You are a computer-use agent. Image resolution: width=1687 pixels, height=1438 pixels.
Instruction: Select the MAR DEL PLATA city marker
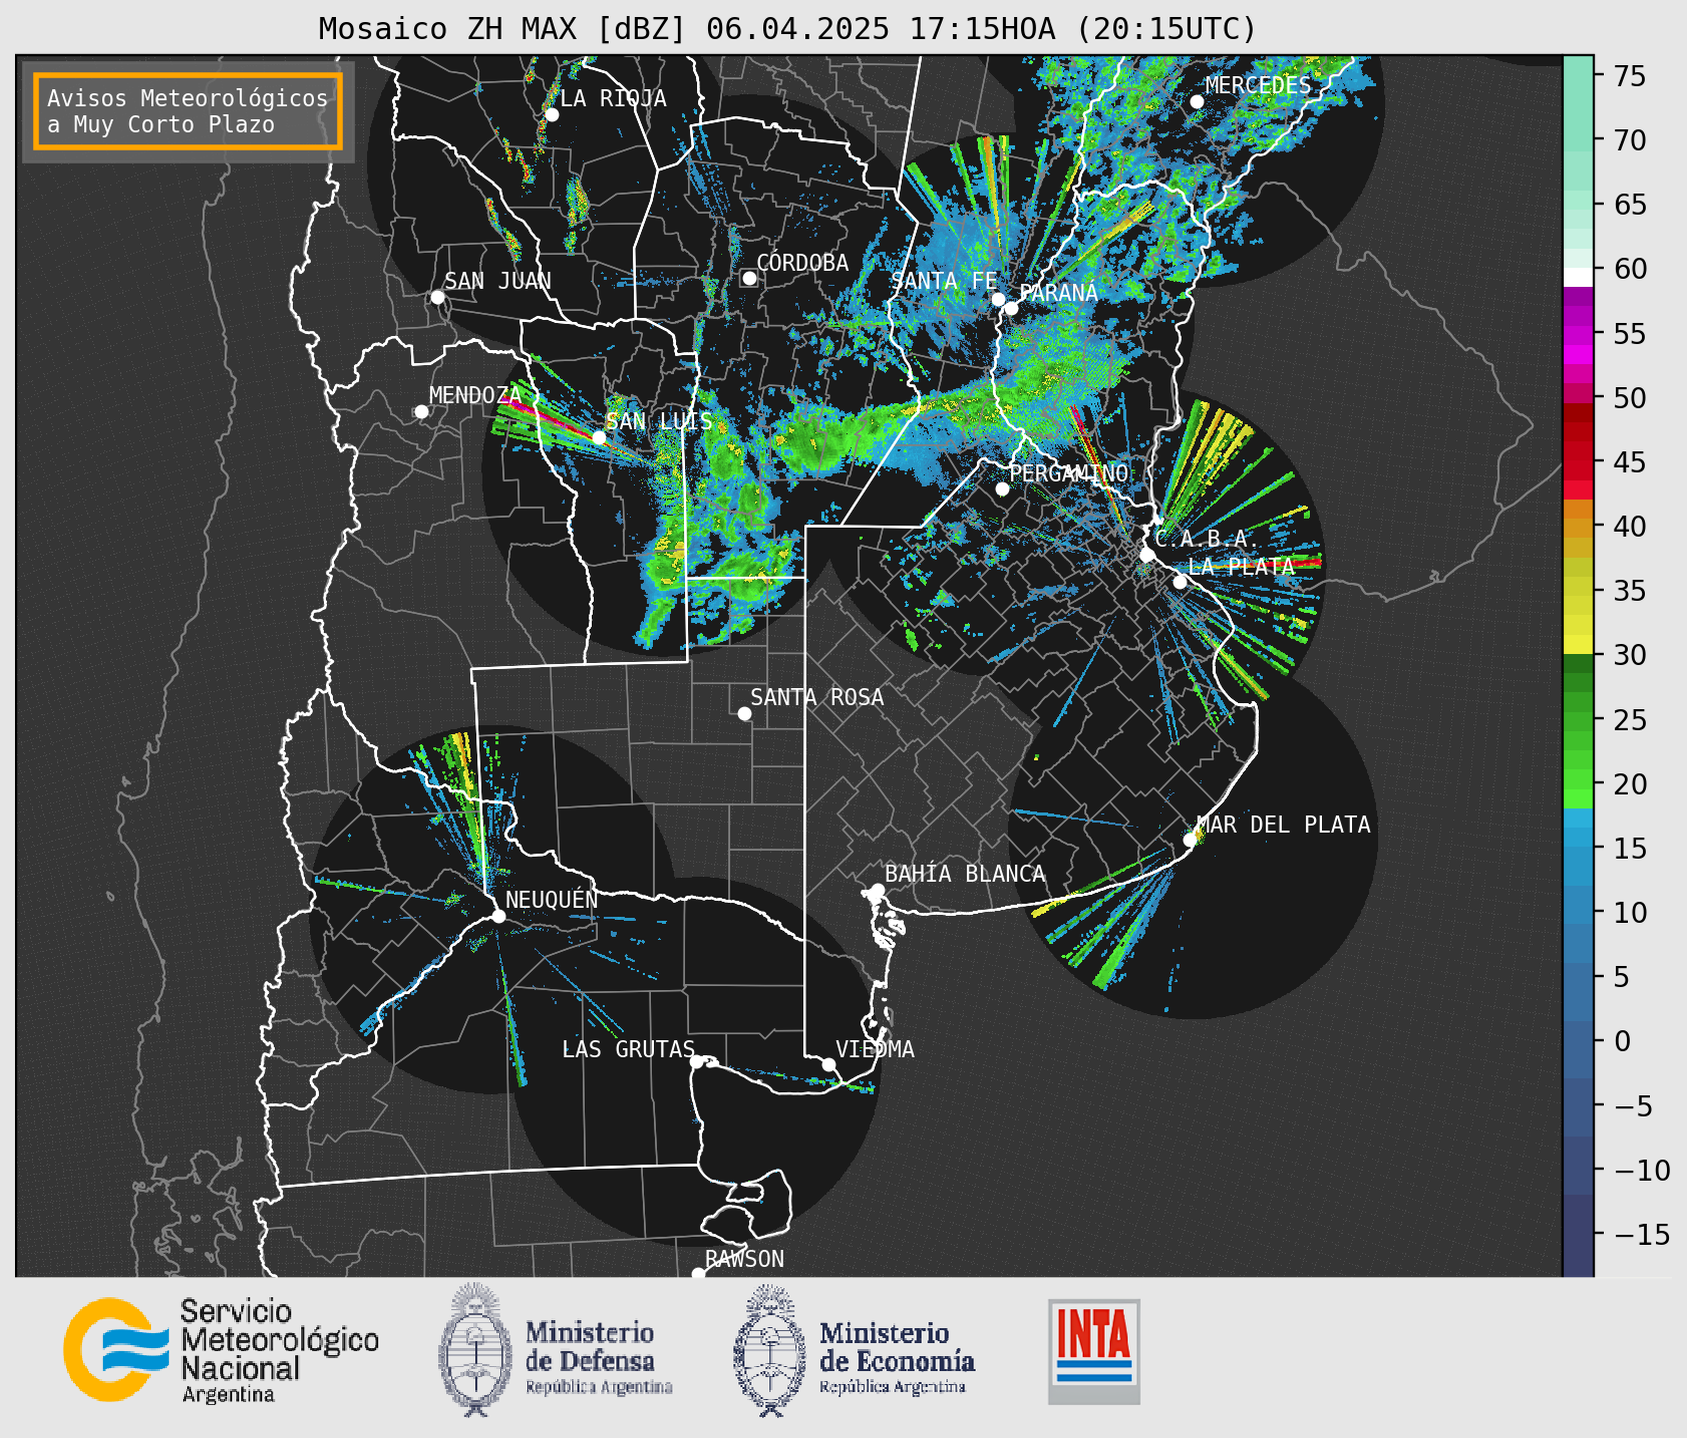1190,840
